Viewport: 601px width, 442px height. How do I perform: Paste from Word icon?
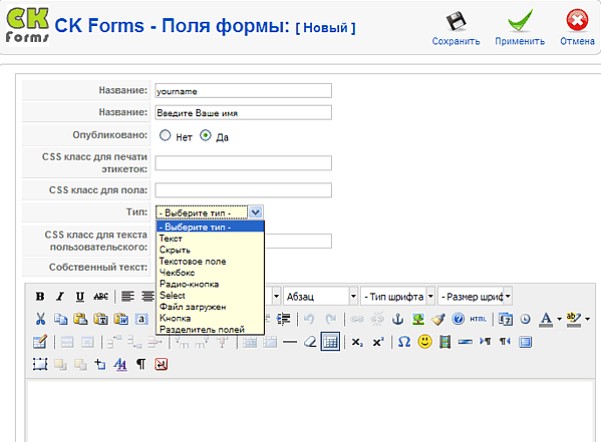pyautogui.click(x=121, y=319)
